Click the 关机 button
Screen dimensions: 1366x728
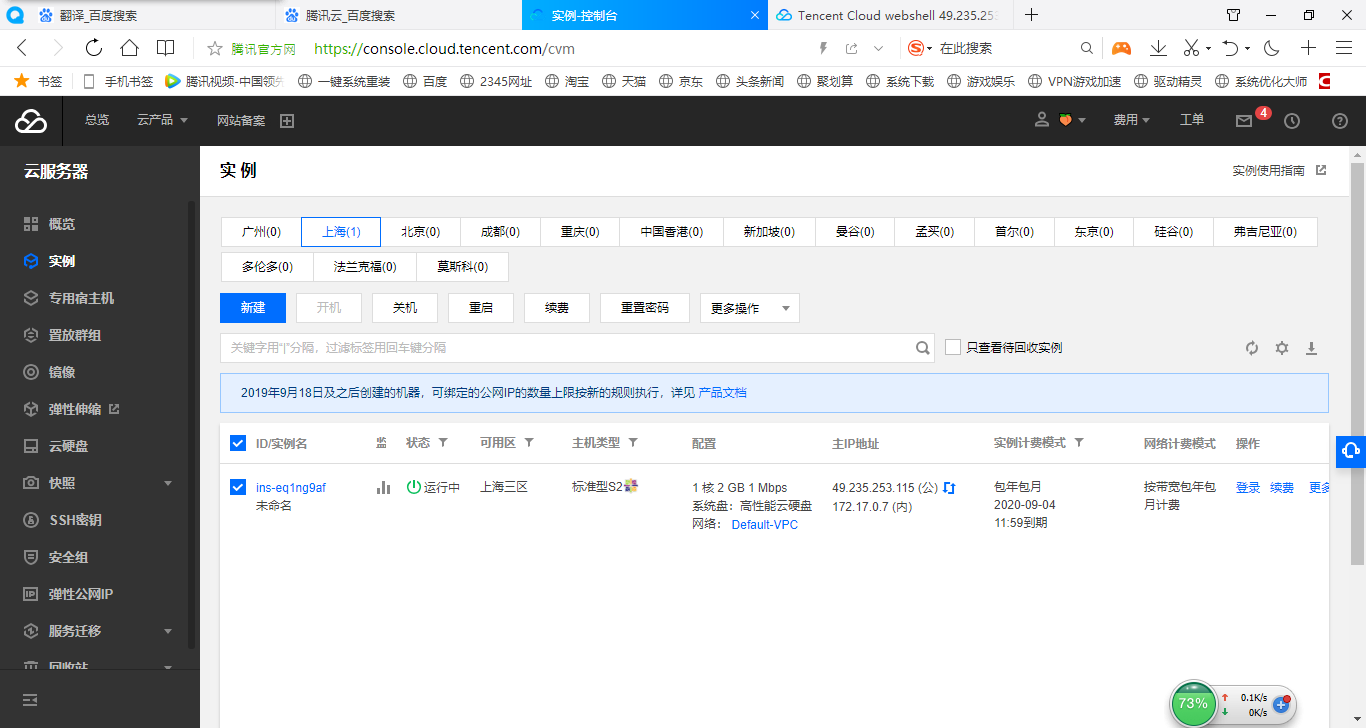(405, 308)
